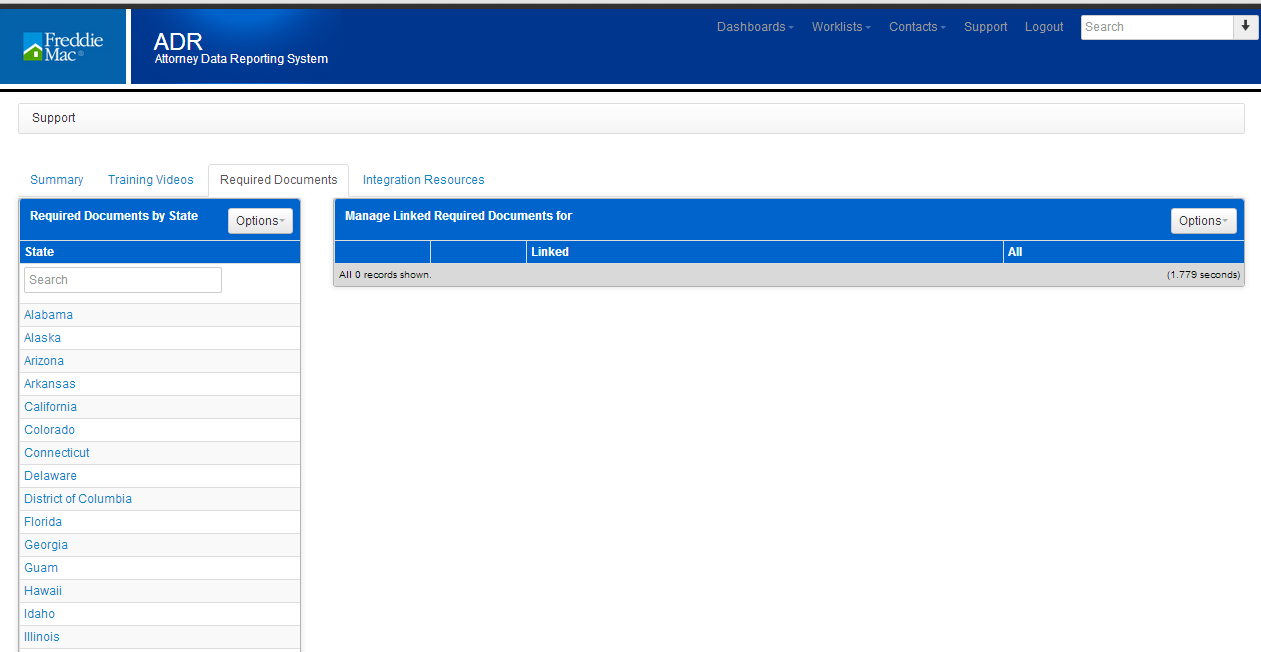
Task: Select Arkansas from the state list
Action: click(x=50, y=384)
